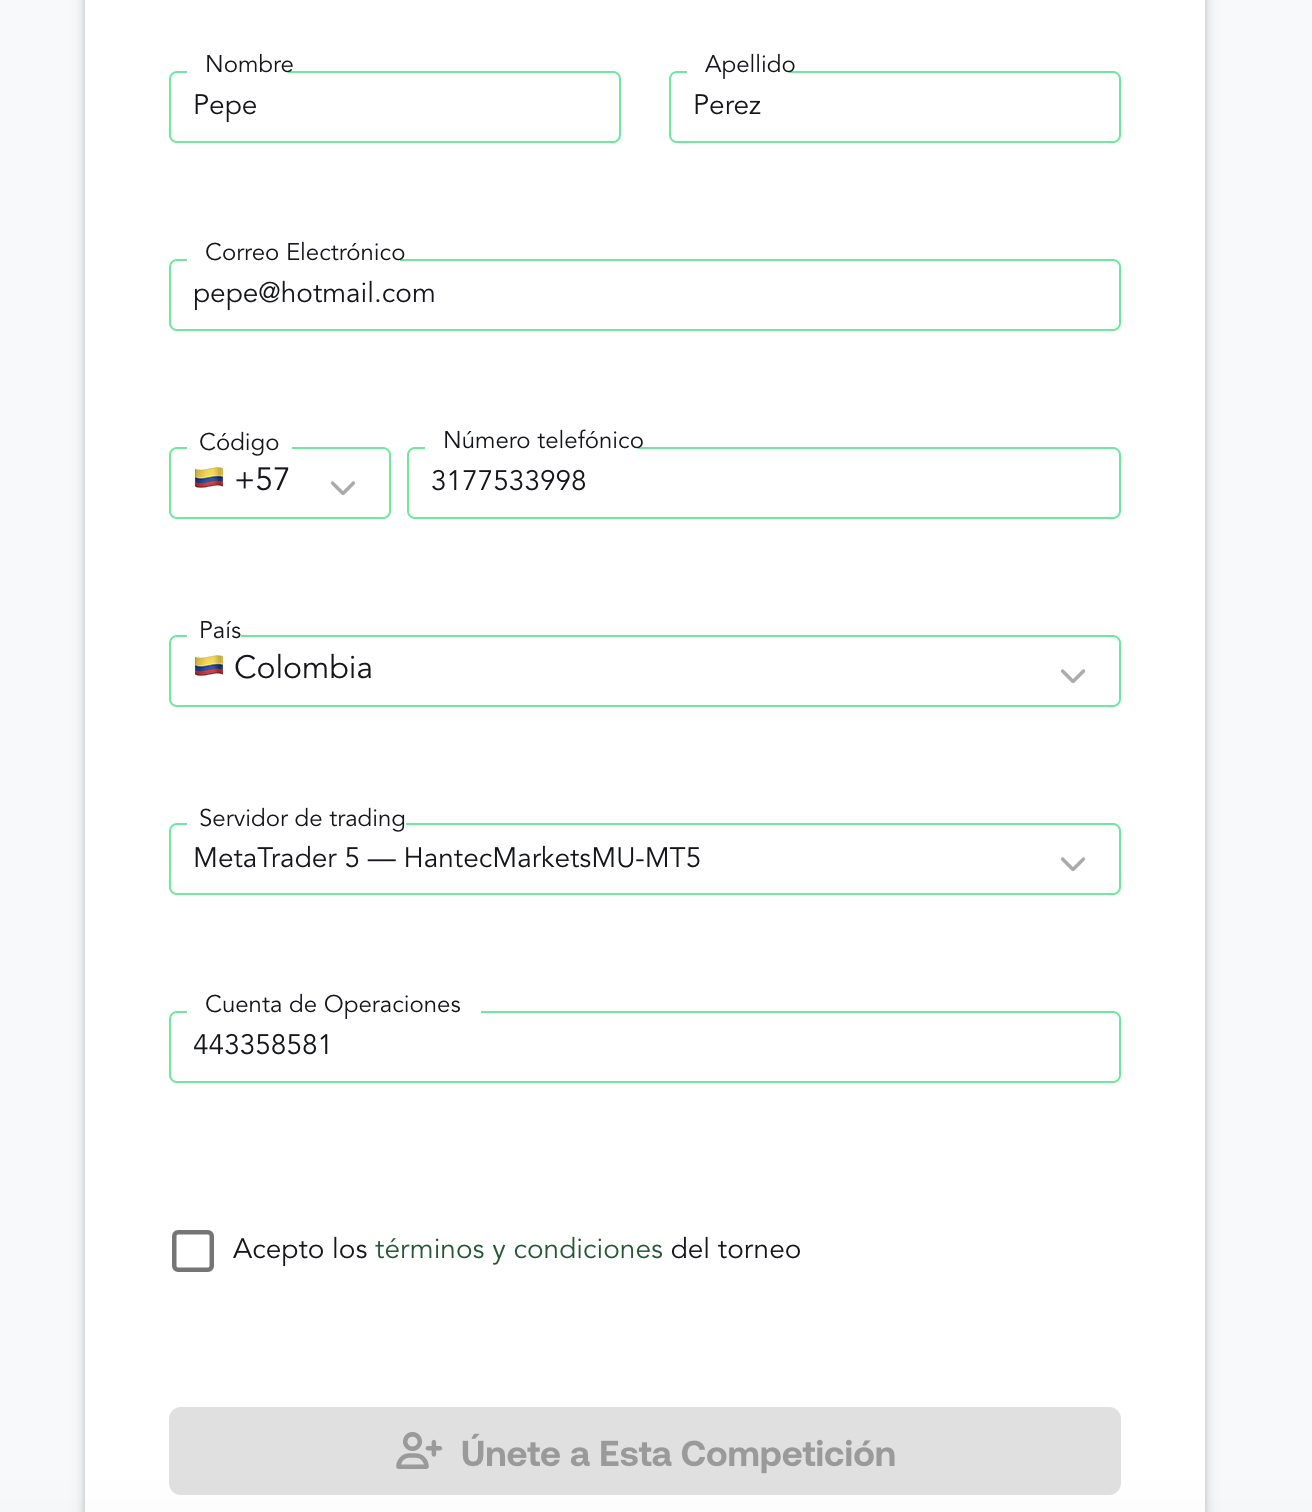Click MetaTrader 5 HantecMarketsMU-MT5 server selection
This screenshot has height=1512, width=1312.
click(447, 858)
